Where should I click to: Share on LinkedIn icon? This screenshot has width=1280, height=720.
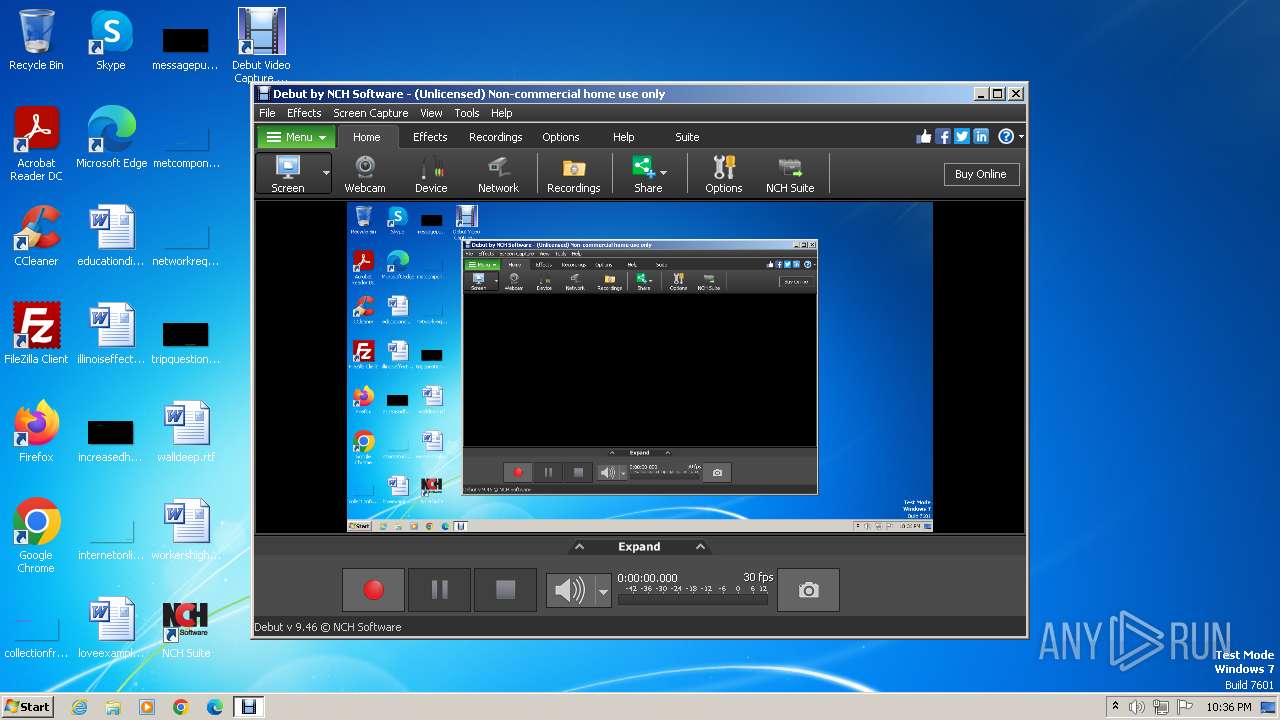coord(981,137)
